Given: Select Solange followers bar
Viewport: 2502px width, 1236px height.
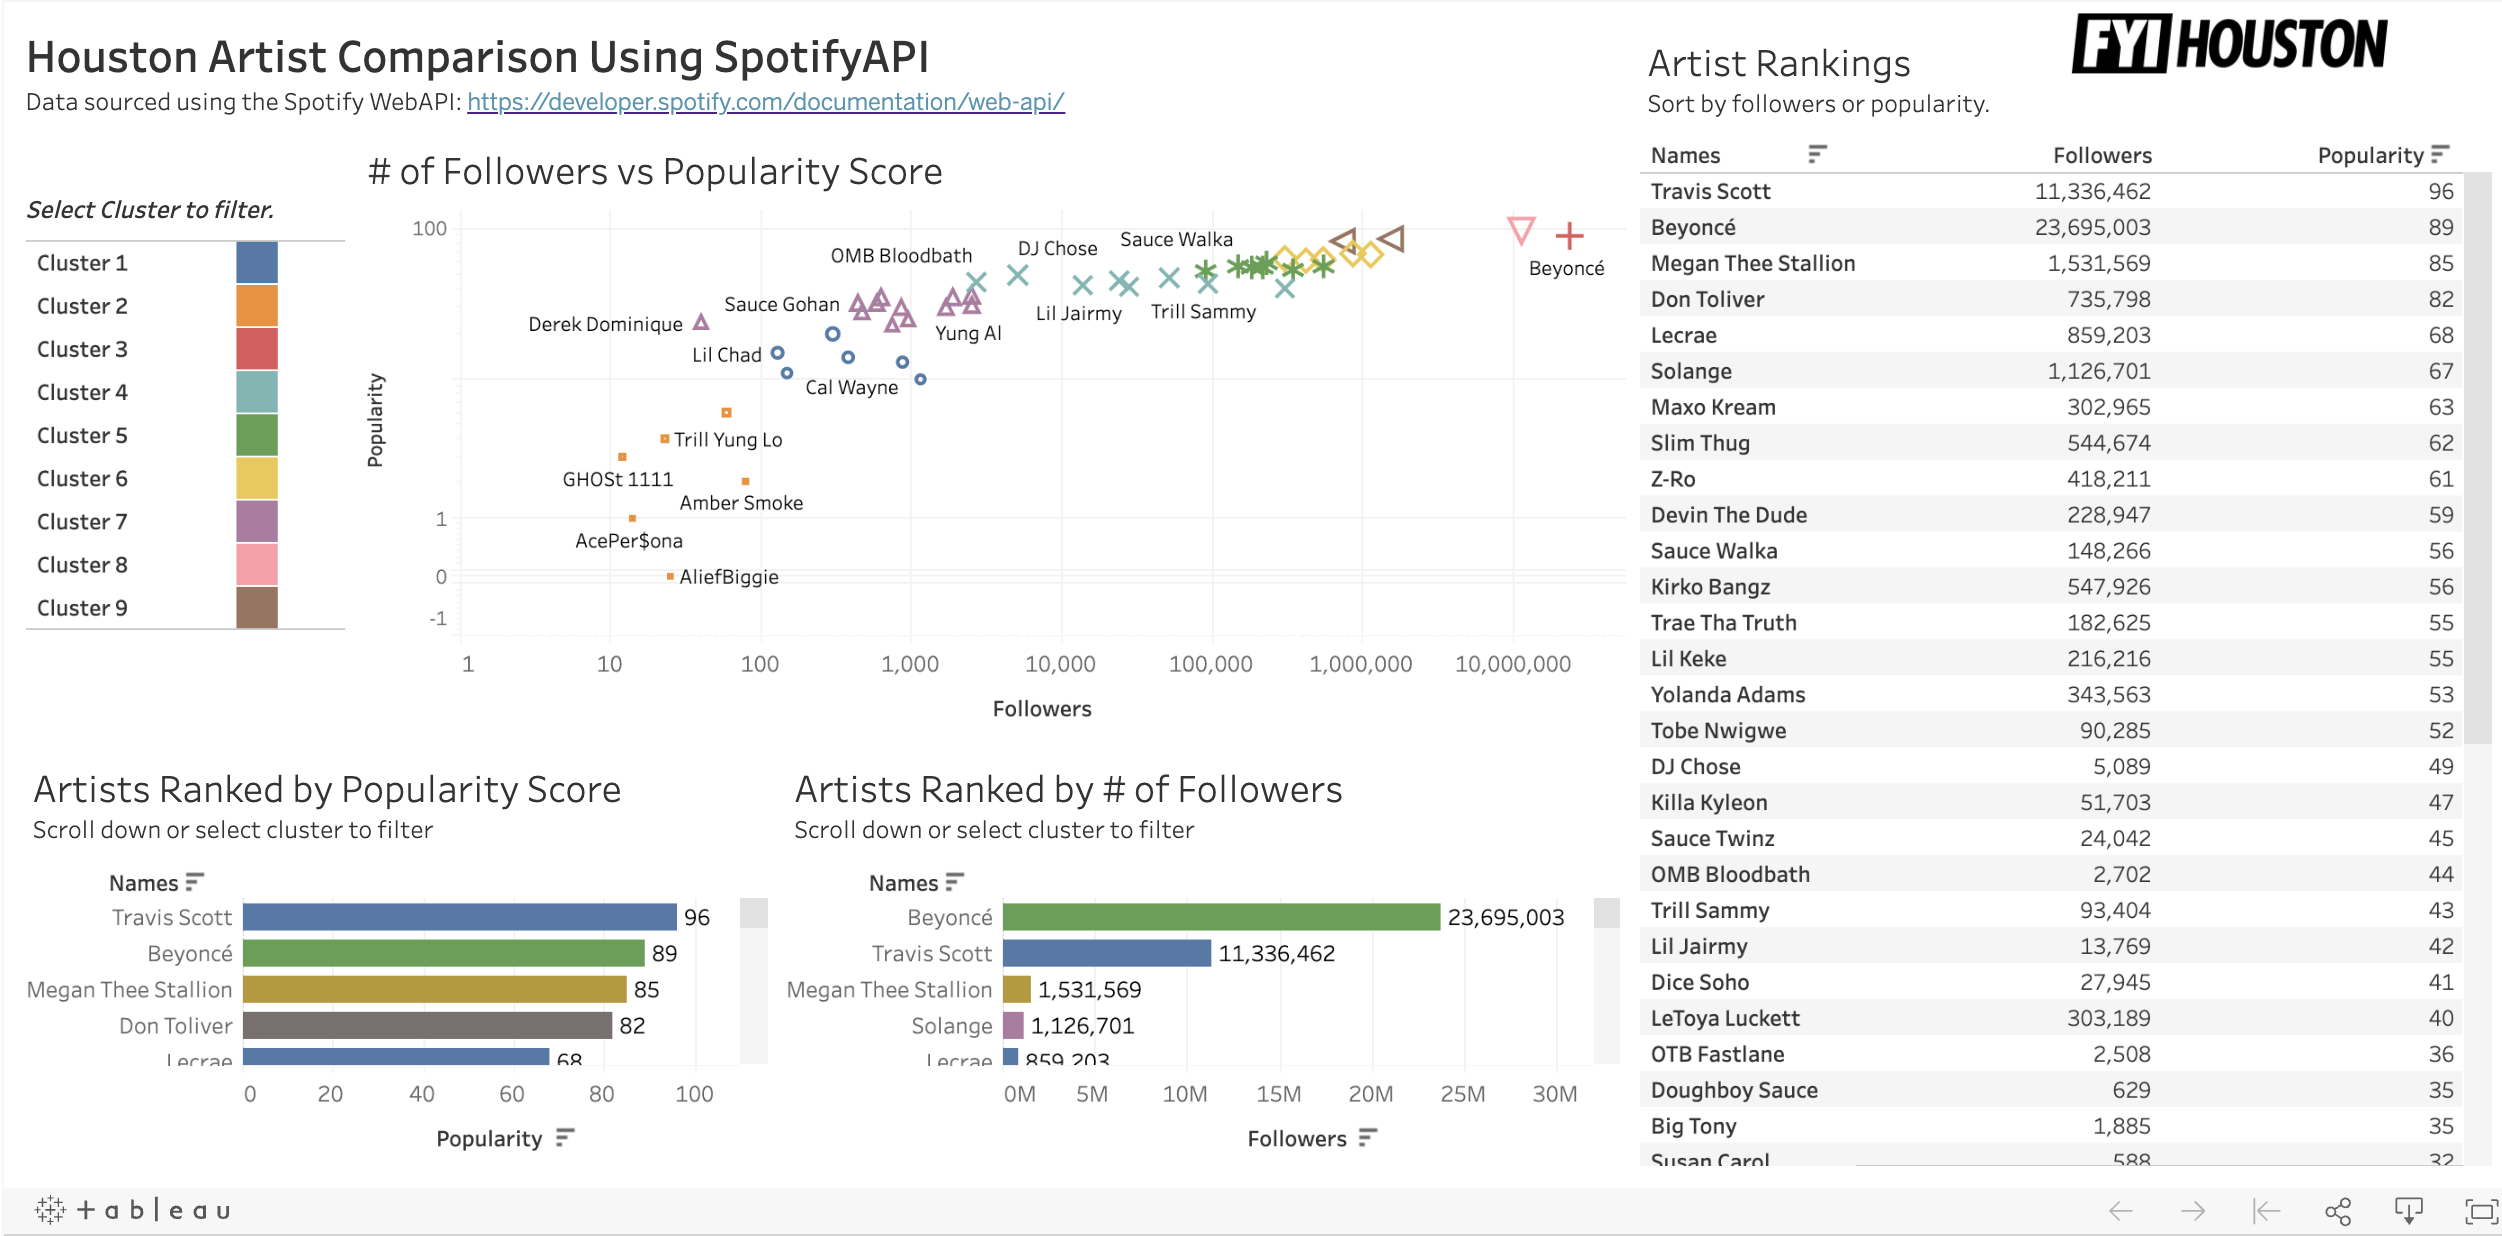Looking at the screenshot, I should 1013,1025.
